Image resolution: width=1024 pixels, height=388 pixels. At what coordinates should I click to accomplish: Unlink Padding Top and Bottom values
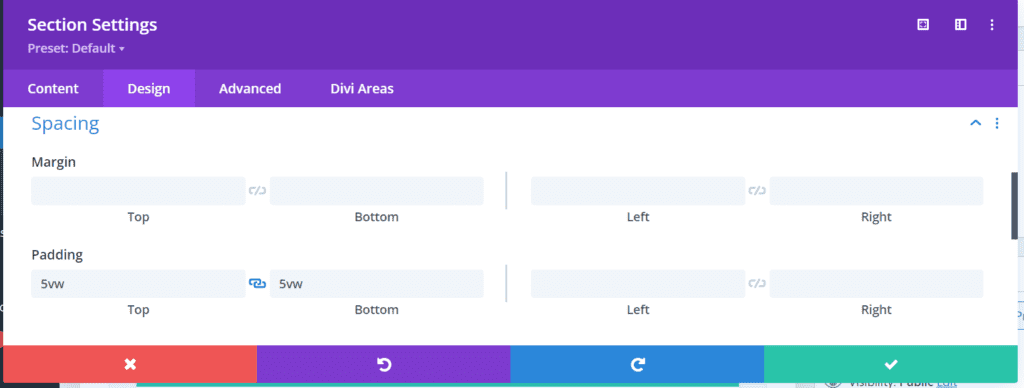pos(257,283)
